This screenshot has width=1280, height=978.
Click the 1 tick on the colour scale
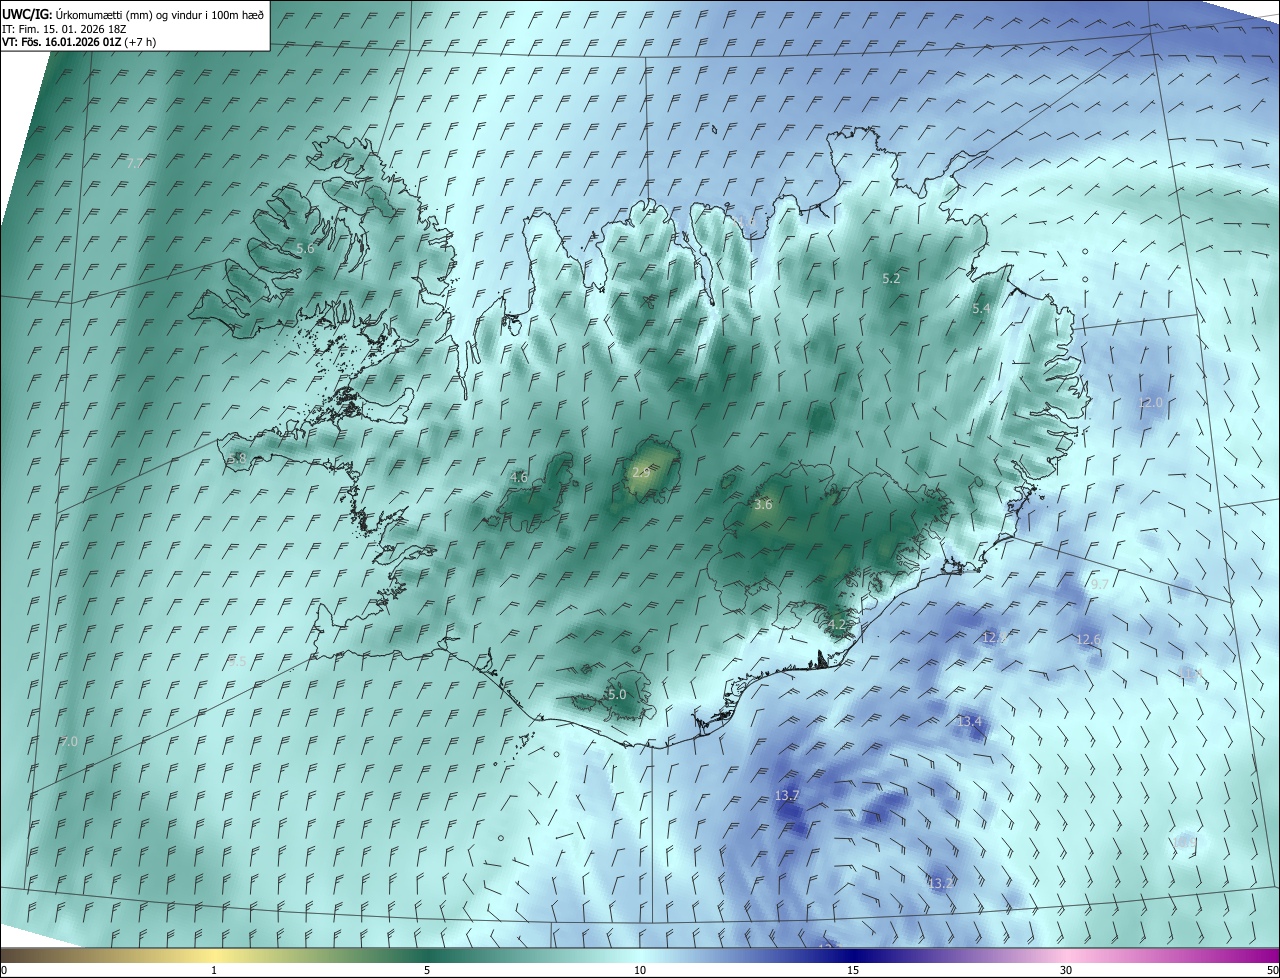214,971
